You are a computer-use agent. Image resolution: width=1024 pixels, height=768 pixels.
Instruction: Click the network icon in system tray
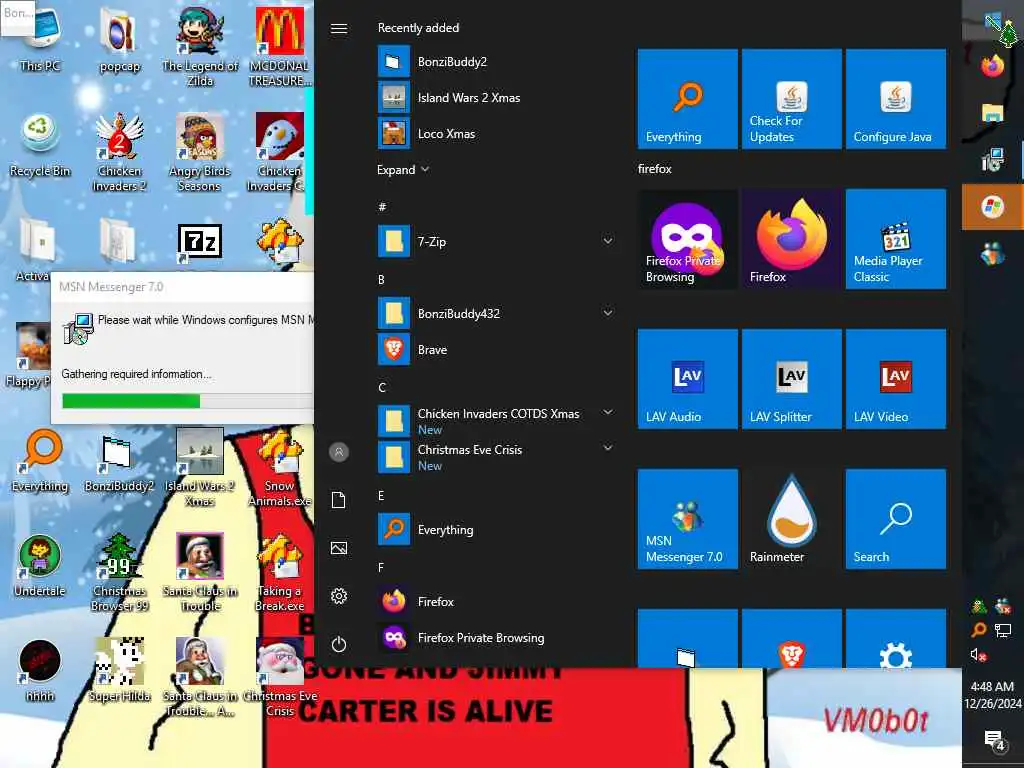tap(1002, 630)
